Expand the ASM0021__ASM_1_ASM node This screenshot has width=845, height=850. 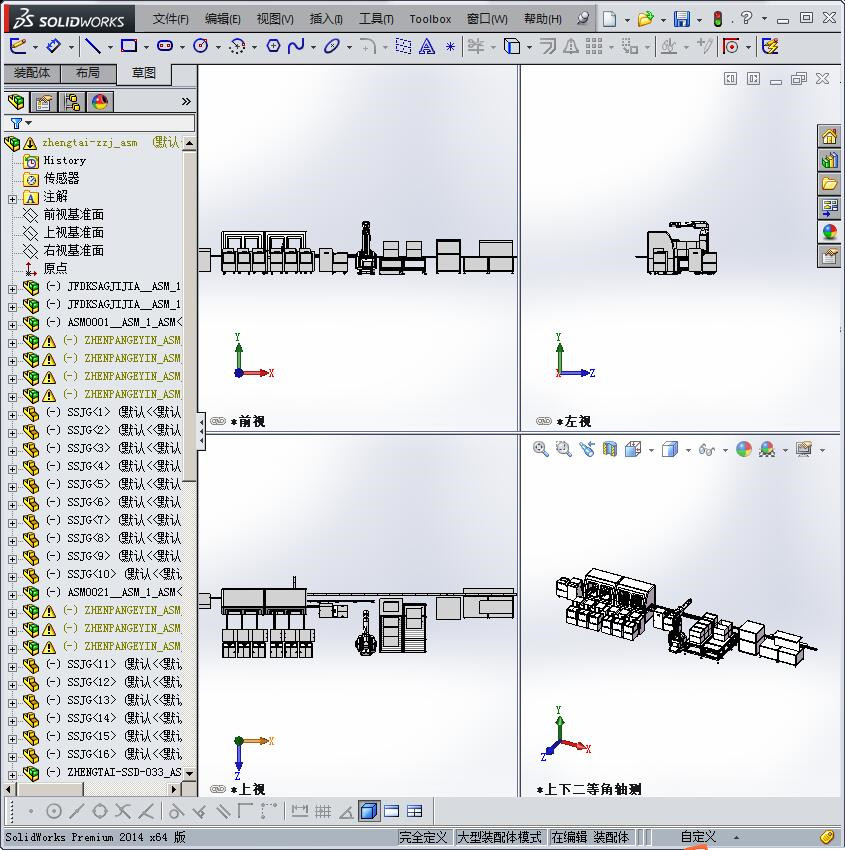tap(12, 595)
